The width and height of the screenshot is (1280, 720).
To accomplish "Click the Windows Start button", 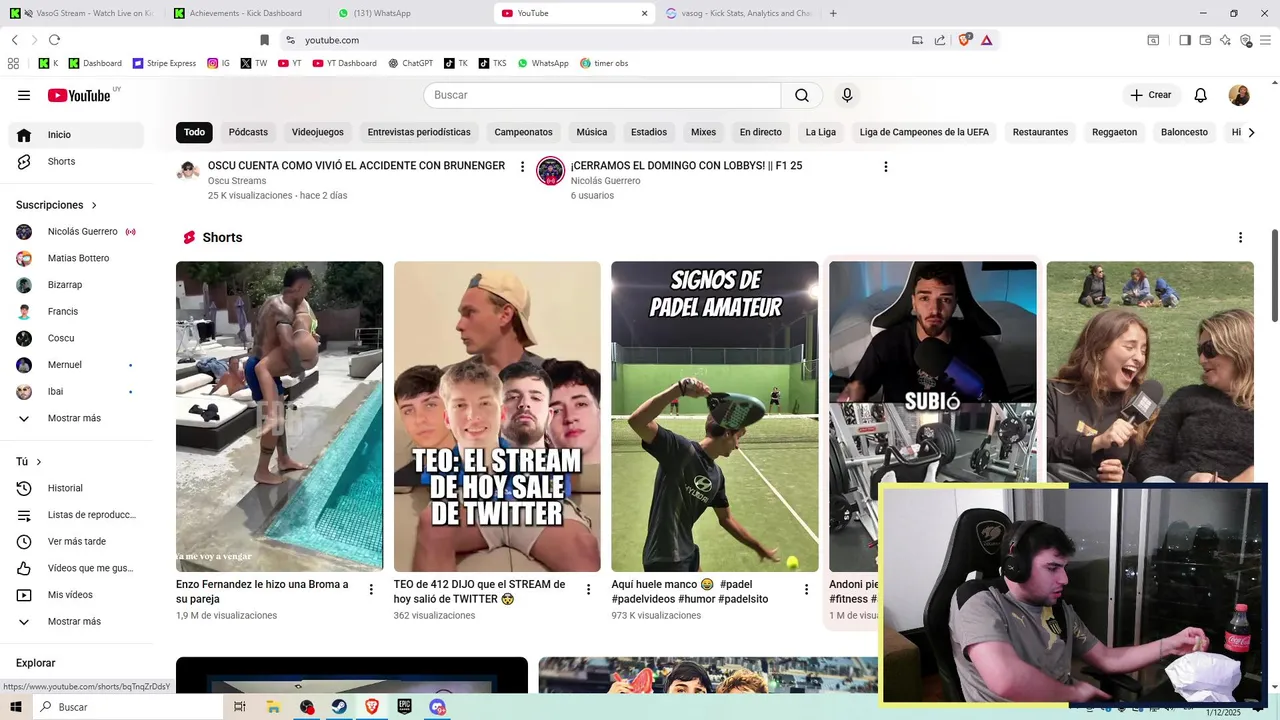I will click(15, 707).
